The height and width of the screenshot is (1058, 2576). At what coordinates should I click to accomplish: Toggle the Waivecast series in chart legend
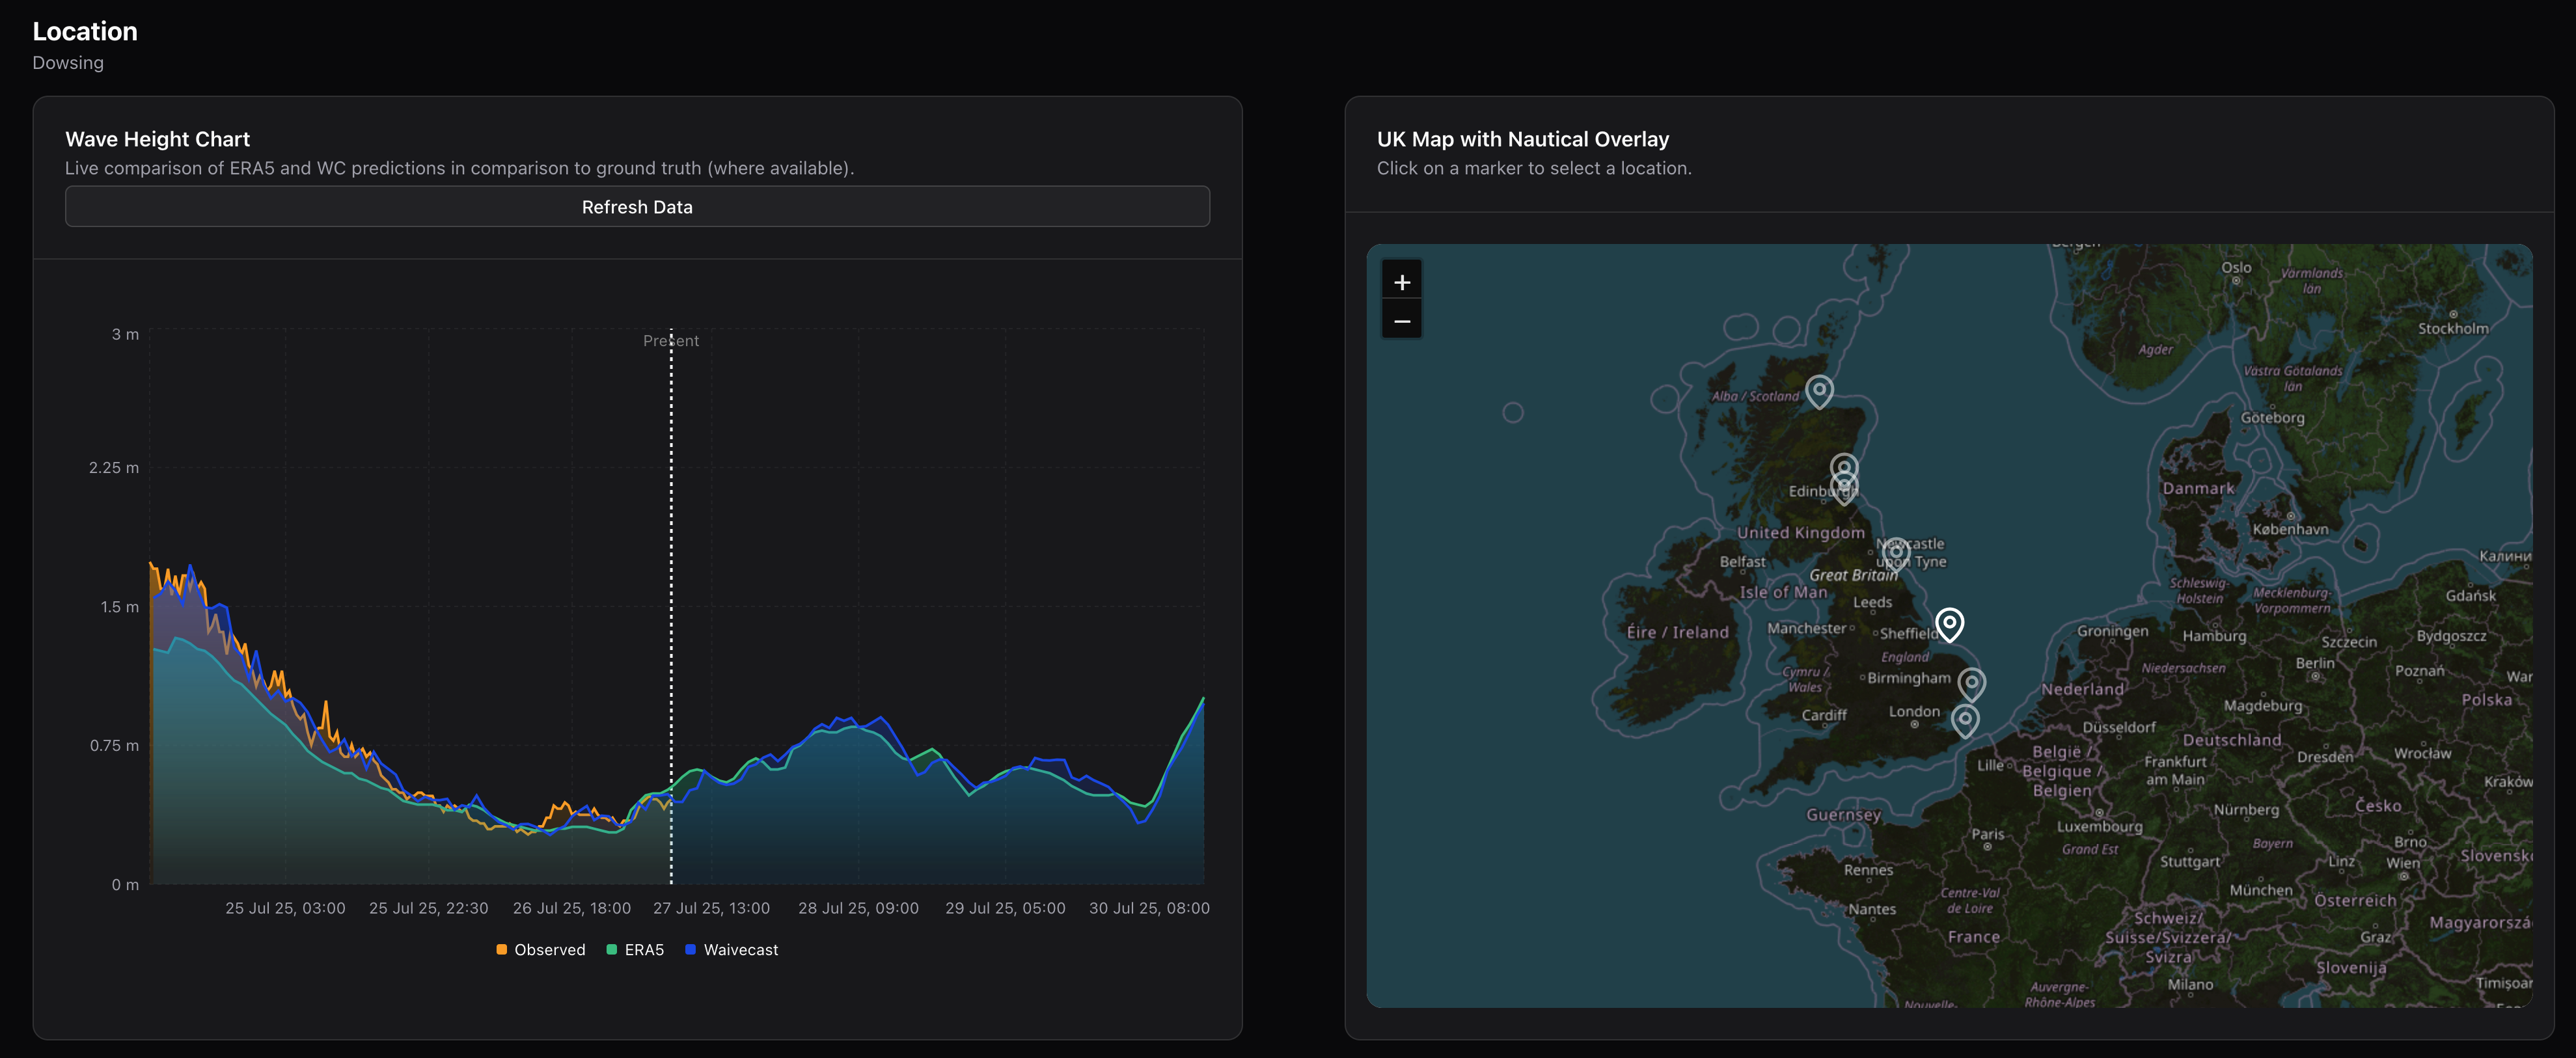click(x=740, y=950)
